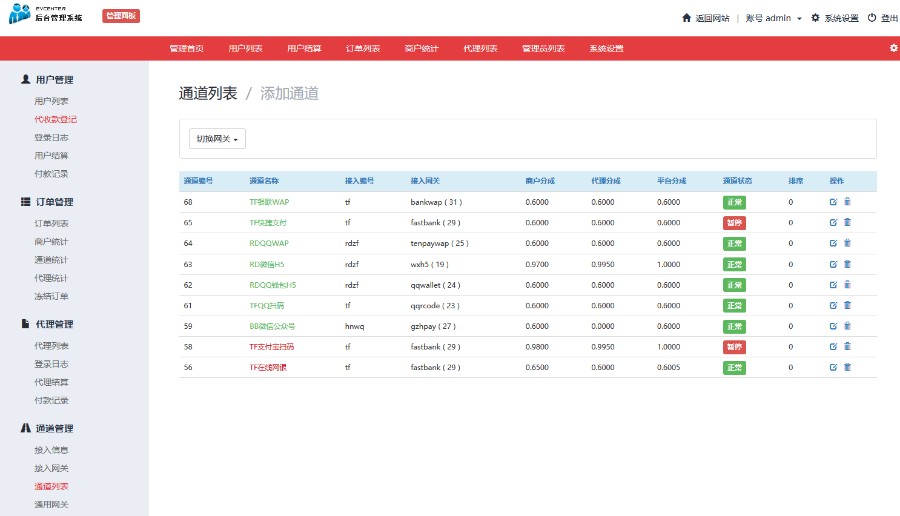Viewport: 900px width, 516px height.
Task: Toggle status 暂停 of channel 65
Action: point(734,223)
